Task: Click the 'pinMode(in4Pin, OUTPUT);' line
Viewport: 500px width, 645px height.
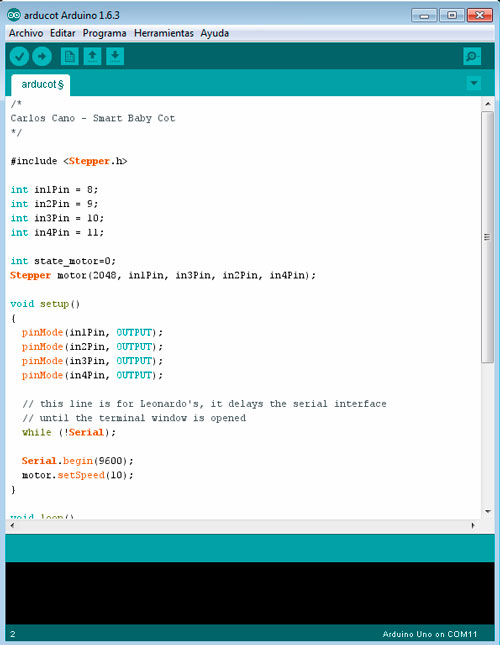Action: click(93, 375)
